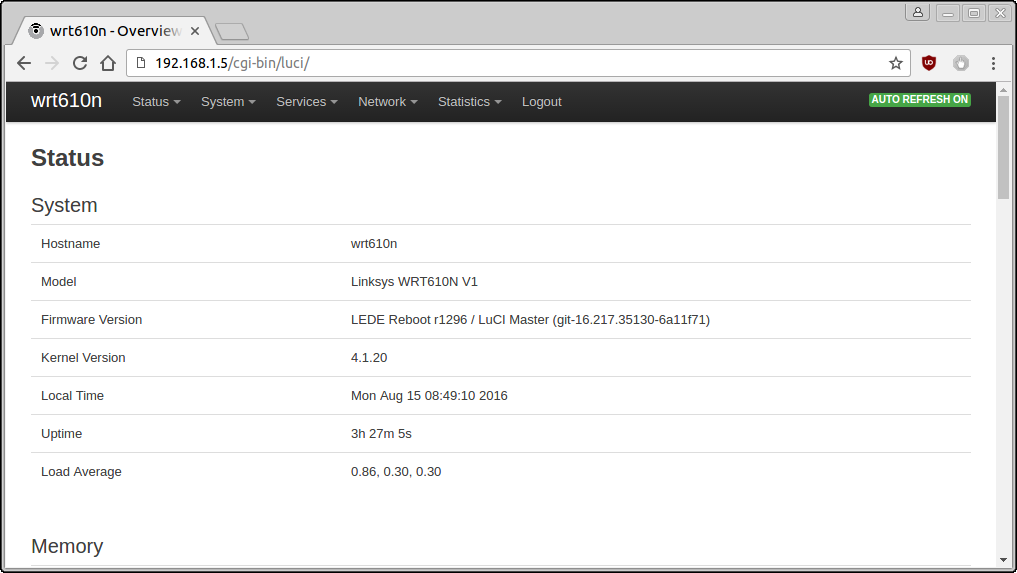Bookmark this page with the star icon
The image size is (1017, 573).
(x=896, y=63)
